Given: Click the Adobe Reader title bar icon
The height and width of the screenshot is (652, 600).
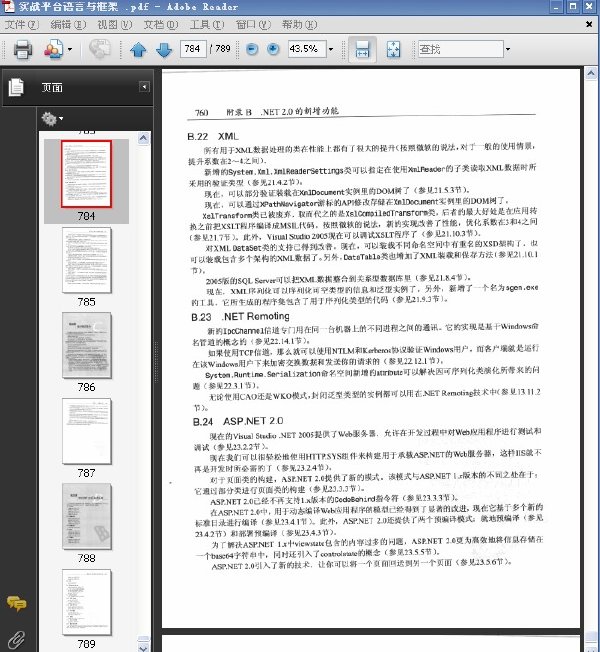Looking at the screenshot, I should [x=8, y=6].
